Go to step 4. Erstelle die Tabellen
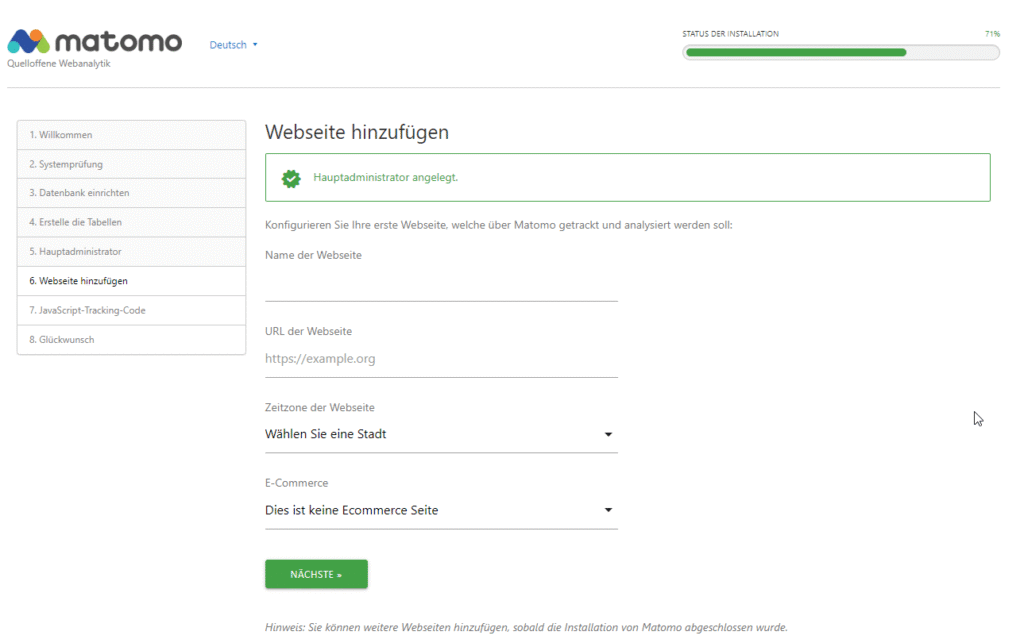The height and width of the screenshot is (643, 1024). (131, 223)
